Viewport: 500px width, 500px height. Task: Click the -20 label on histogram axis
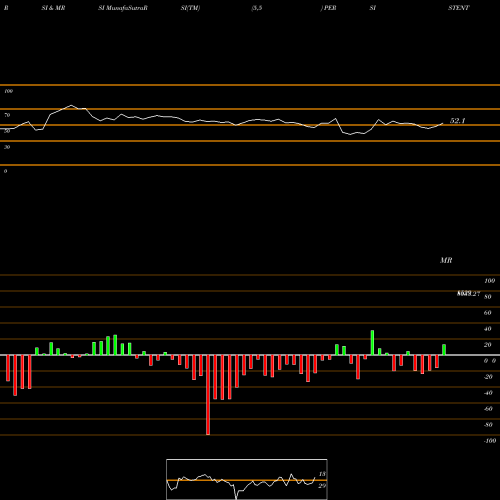(x=488, y=377)
